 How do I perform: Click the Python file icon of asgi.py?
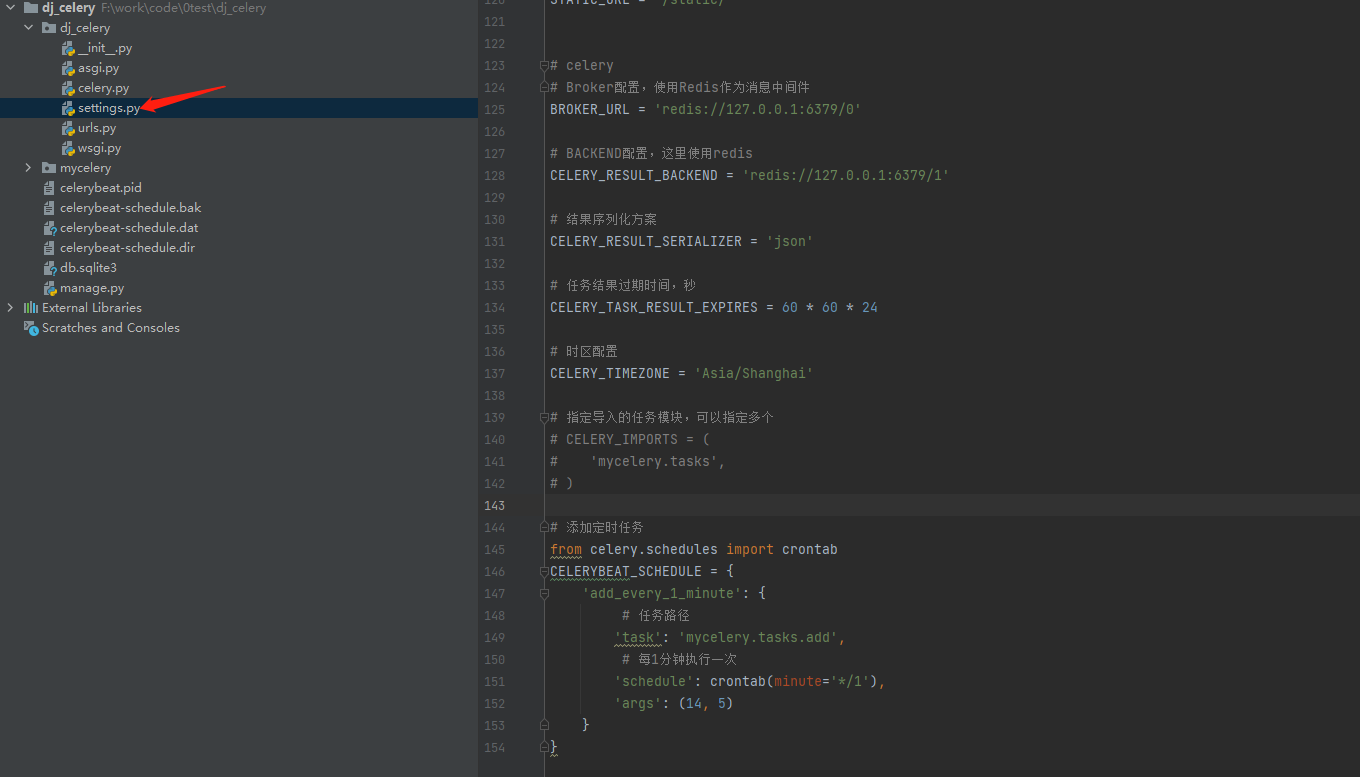coord(68,68)
